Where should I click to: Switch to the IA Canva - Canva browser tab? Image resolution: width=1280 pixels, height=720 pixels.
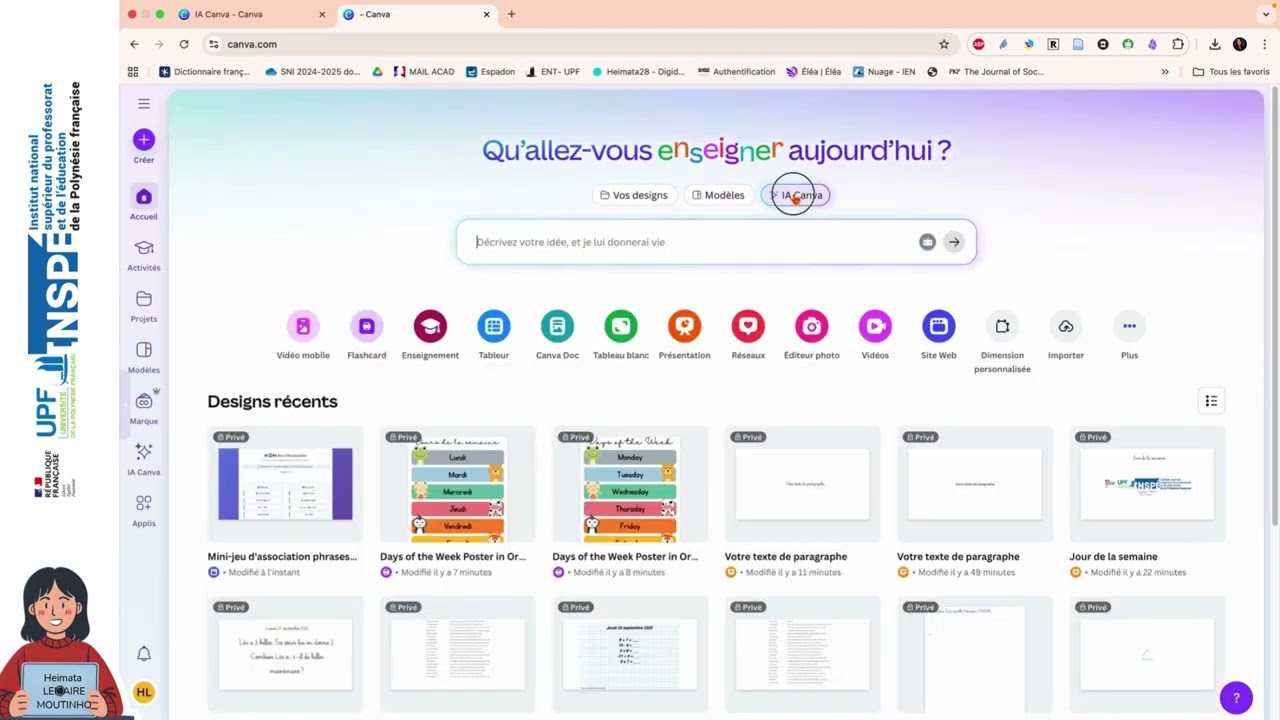250,14
